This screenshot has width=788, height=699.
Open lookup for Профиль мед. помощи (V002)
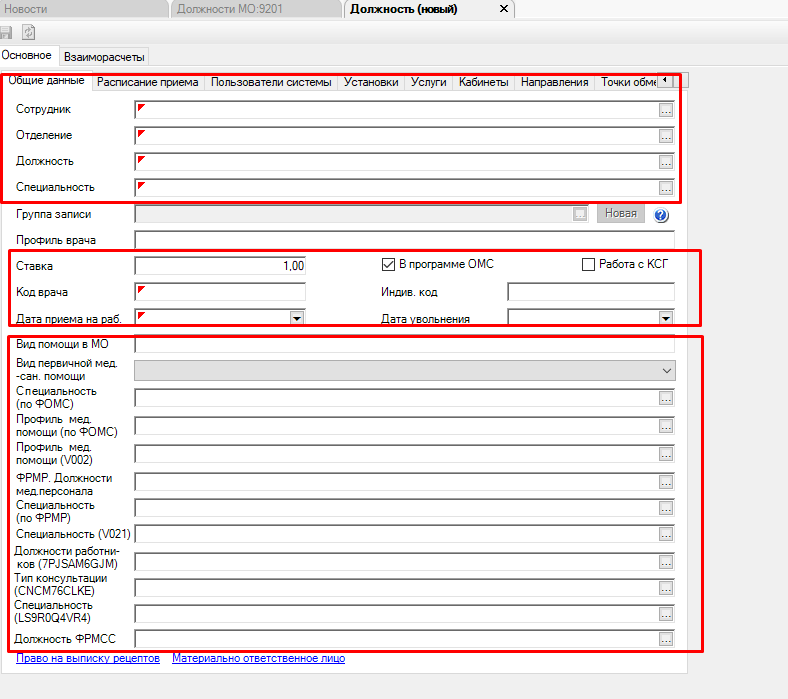click(666, 455)
